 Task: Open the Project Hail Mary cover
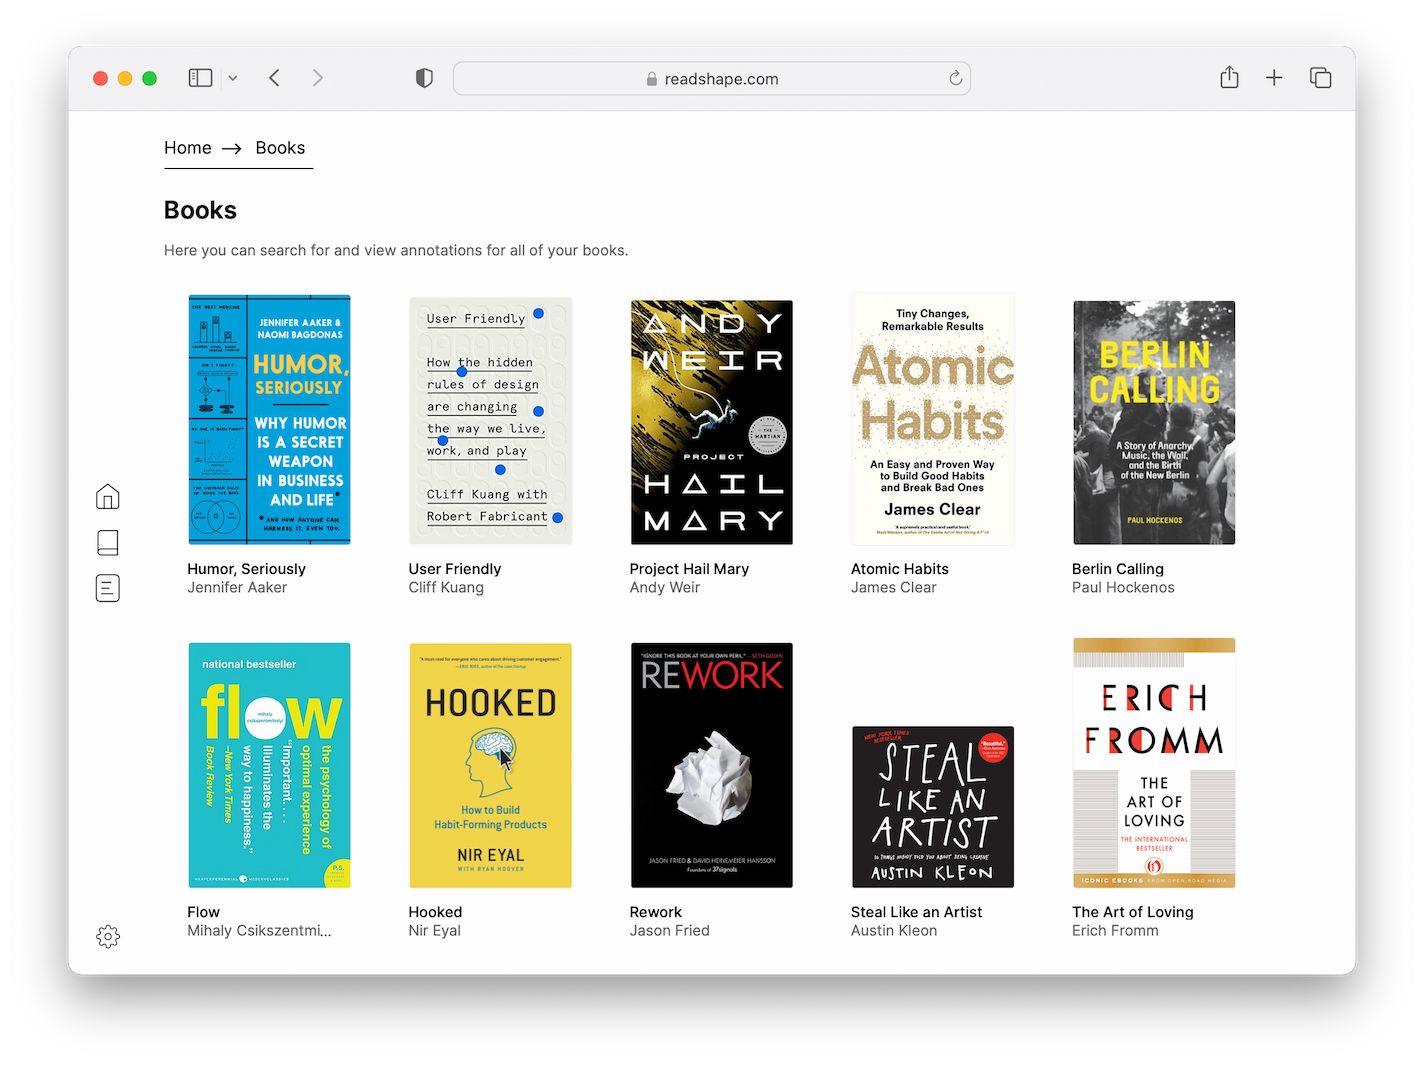tap(711, 422)
